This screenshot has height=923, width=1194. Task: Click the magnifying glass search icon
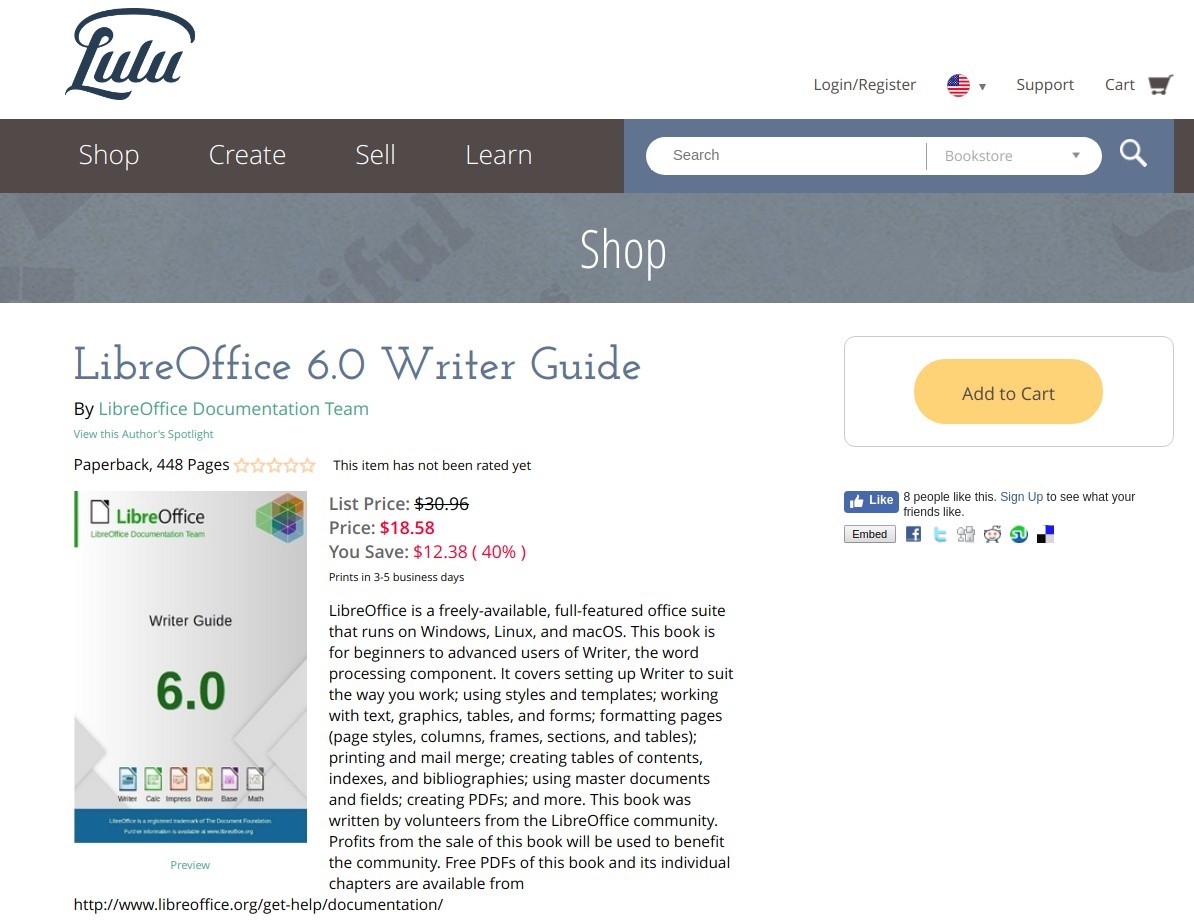(1133, 154)
